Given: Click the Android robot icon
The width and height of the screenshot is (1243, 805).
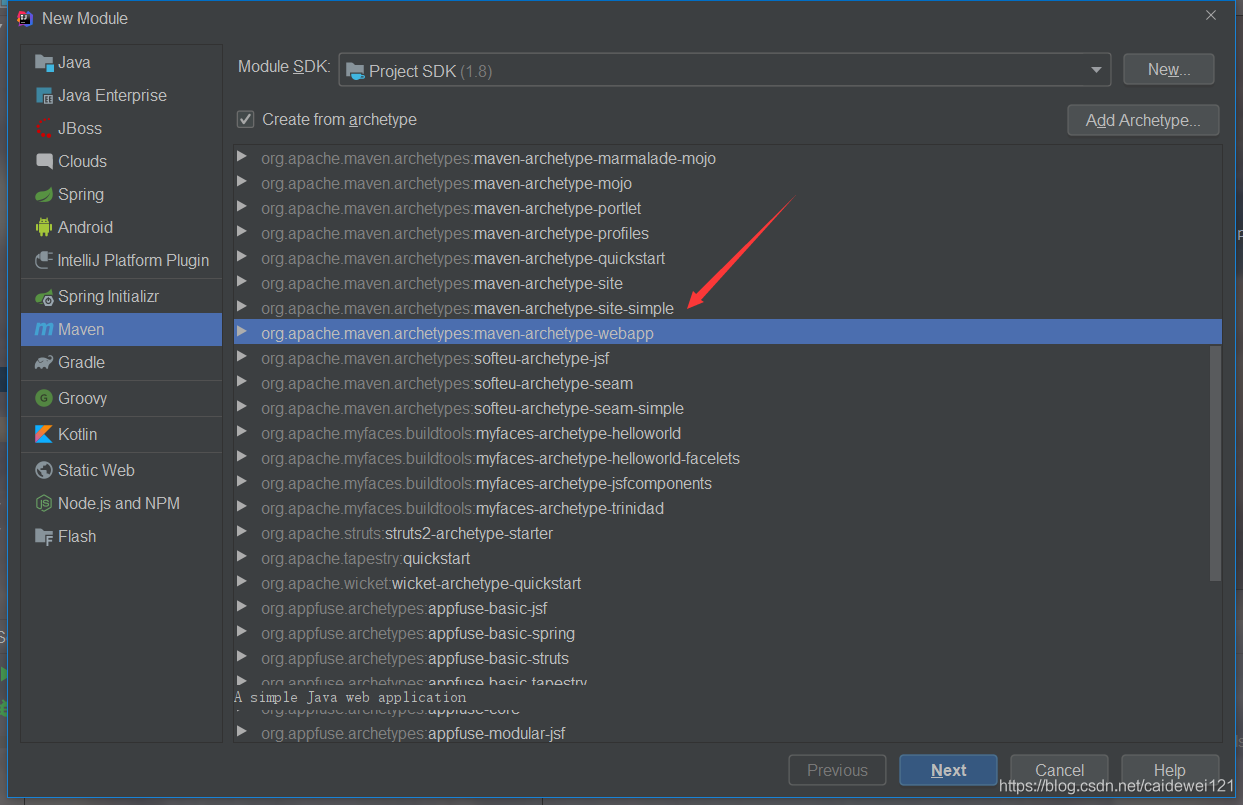Looking at the screenshot, I should pos(44,228).
